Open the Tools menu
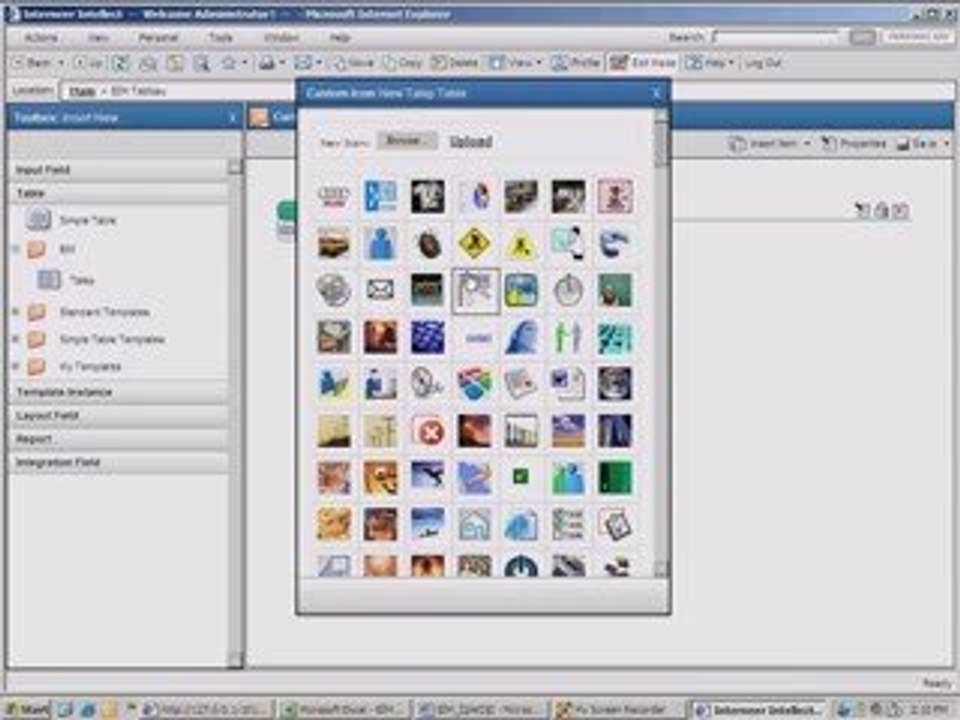960x720 pixels. [x=220, y=38]
